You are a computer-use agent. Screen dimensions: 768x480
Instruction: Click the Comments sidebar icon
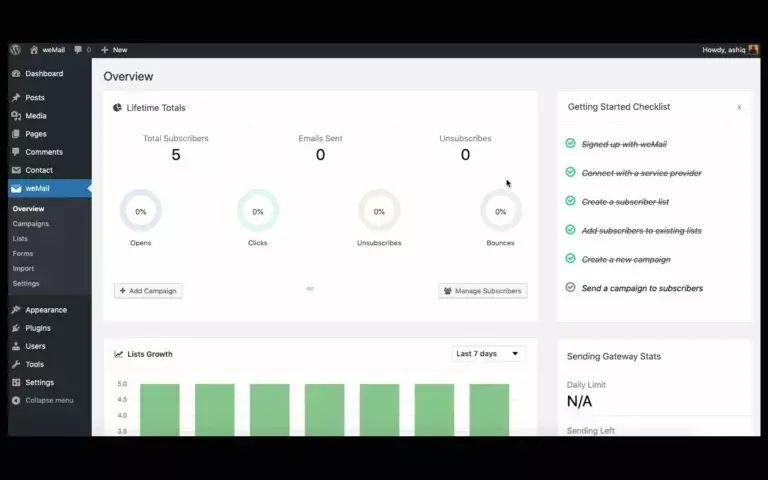point(16,152)
